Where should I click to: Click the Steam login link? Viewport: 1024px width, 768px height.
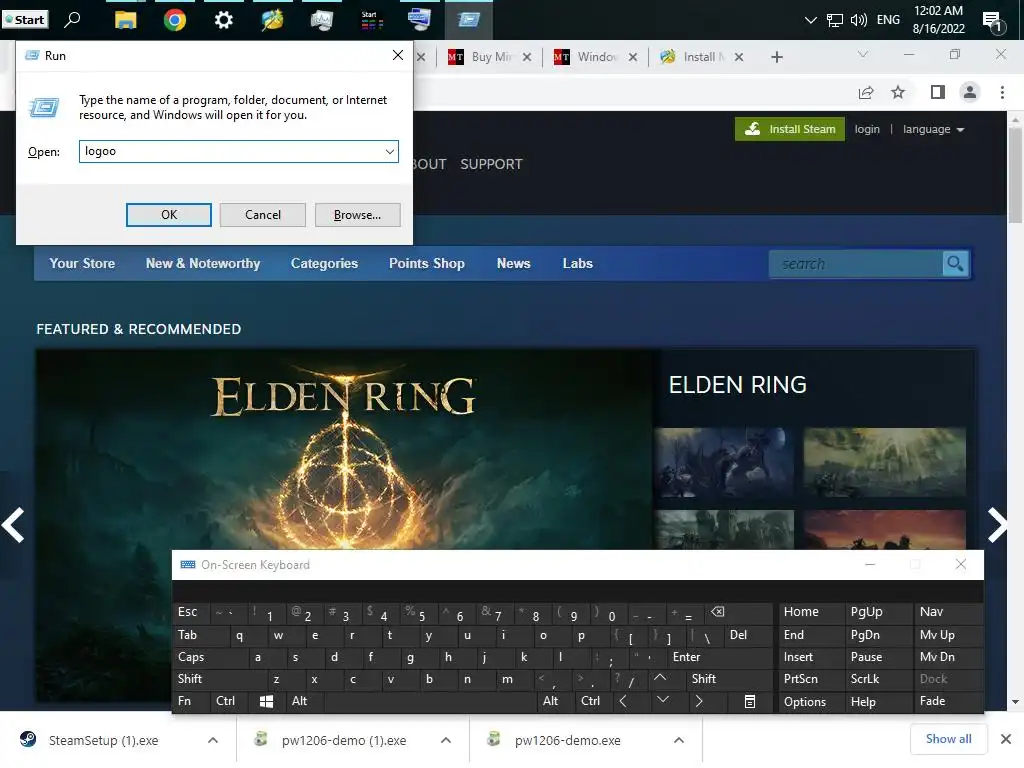(867, 129)
